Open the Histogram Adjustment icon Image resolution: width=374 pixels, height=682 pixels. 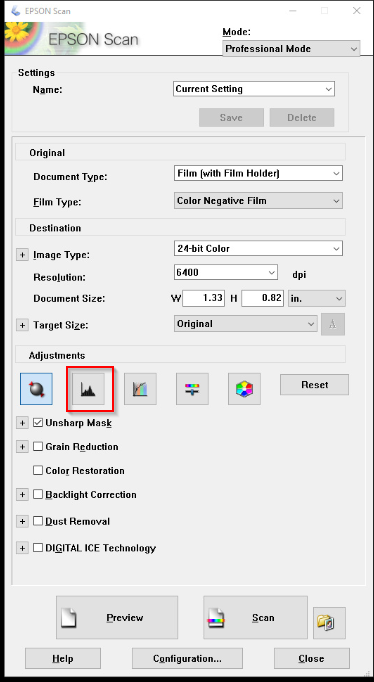coord(89,389)
